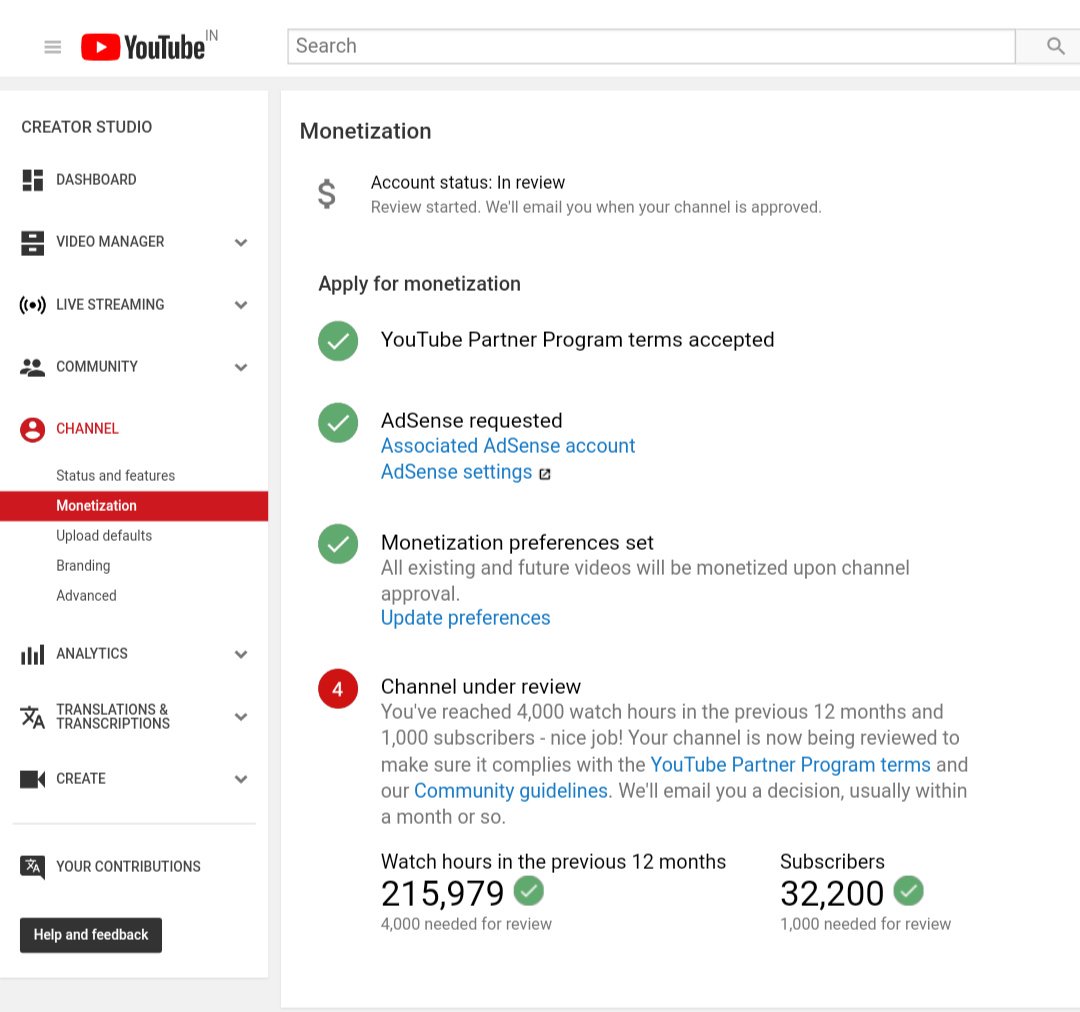Focus the Search input field
Image resolution: width=1080 pixels, height=1012 pixels.
651,46
